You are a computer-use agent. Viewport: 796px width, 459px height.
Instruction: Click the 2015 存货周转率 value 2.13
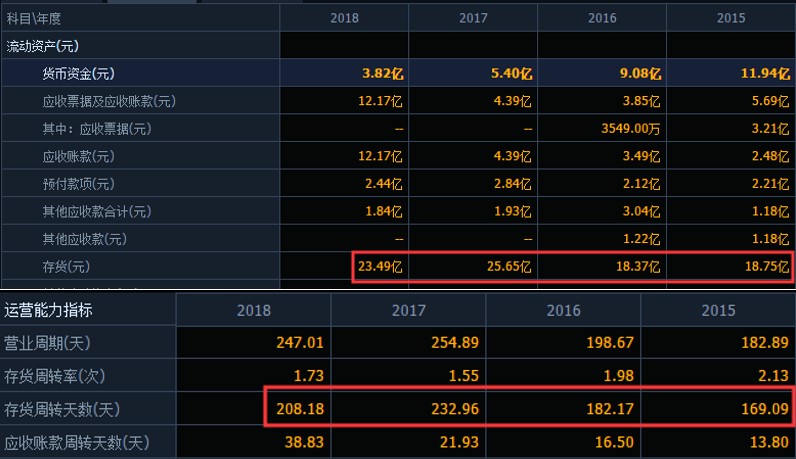click(x=771, y=376)
